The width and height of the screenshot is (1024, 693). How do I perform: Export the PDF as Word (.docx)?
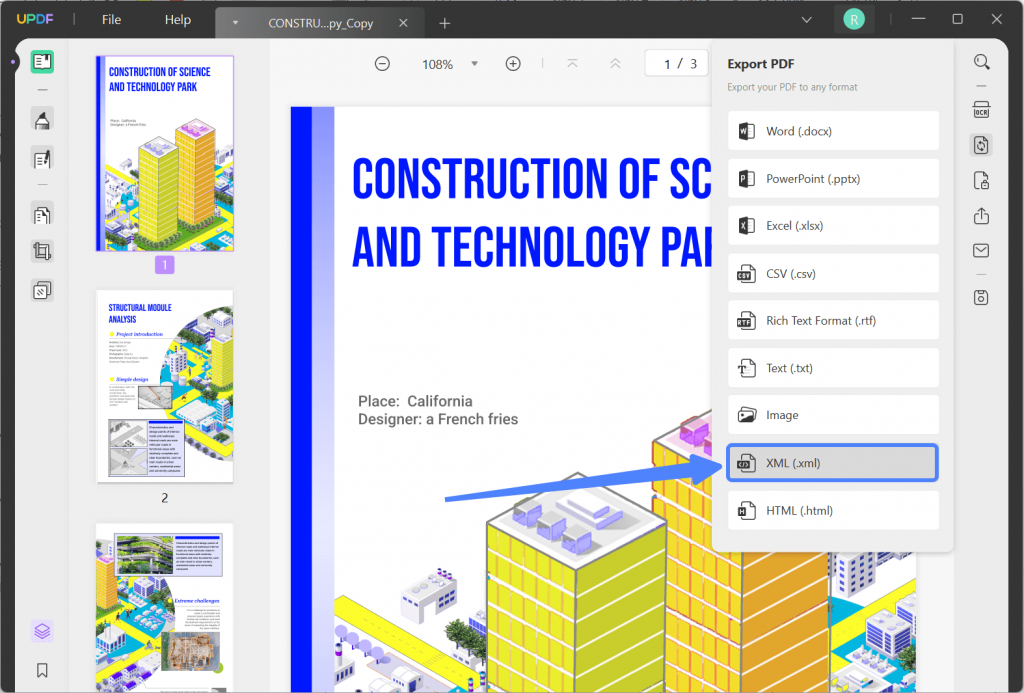pos(832,130)
